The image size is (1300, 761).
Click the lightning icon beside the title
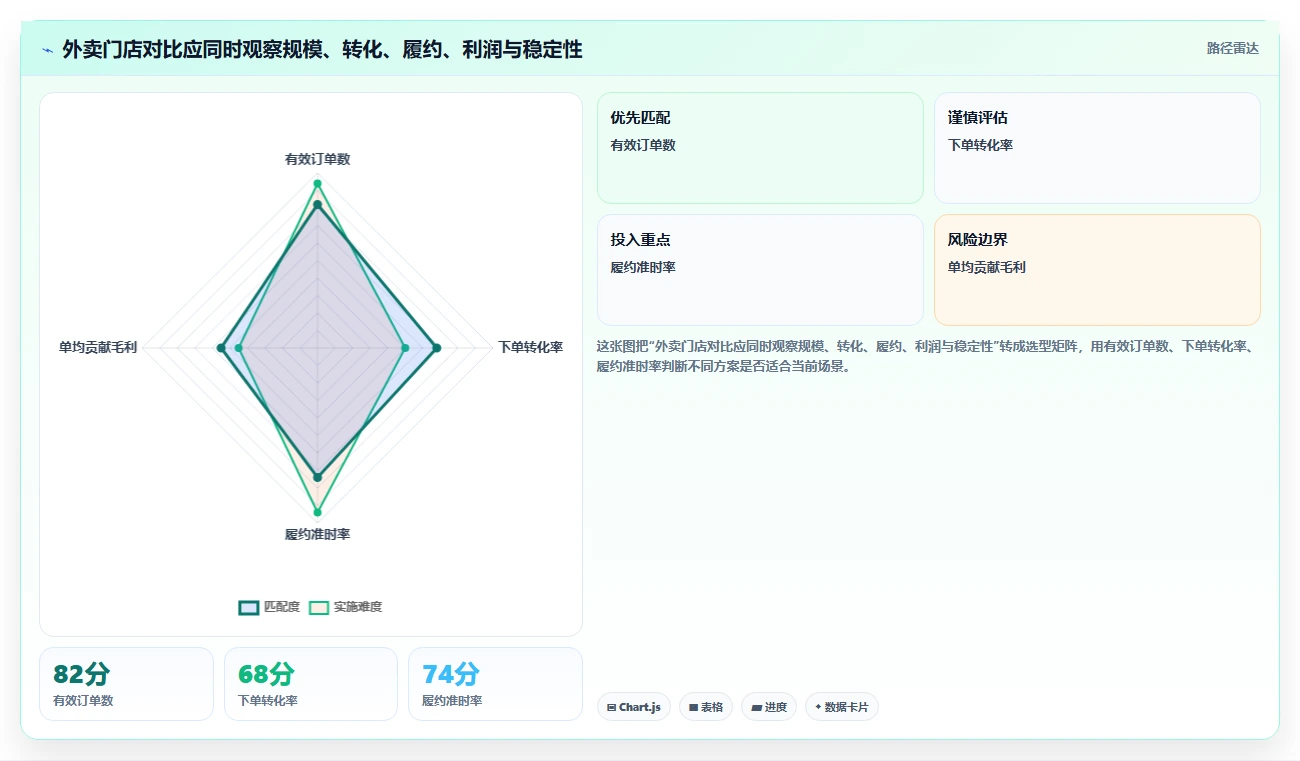48,50
